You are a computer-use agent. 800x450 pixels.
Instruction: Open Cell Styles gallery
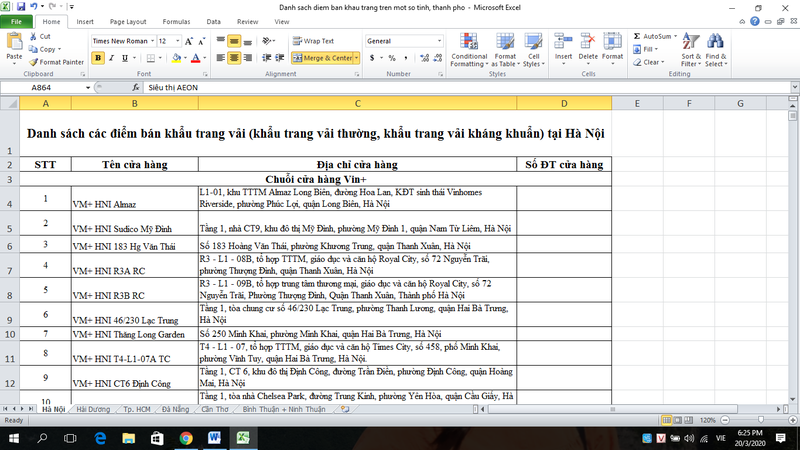pyautogui.click(x=534, y=49)
